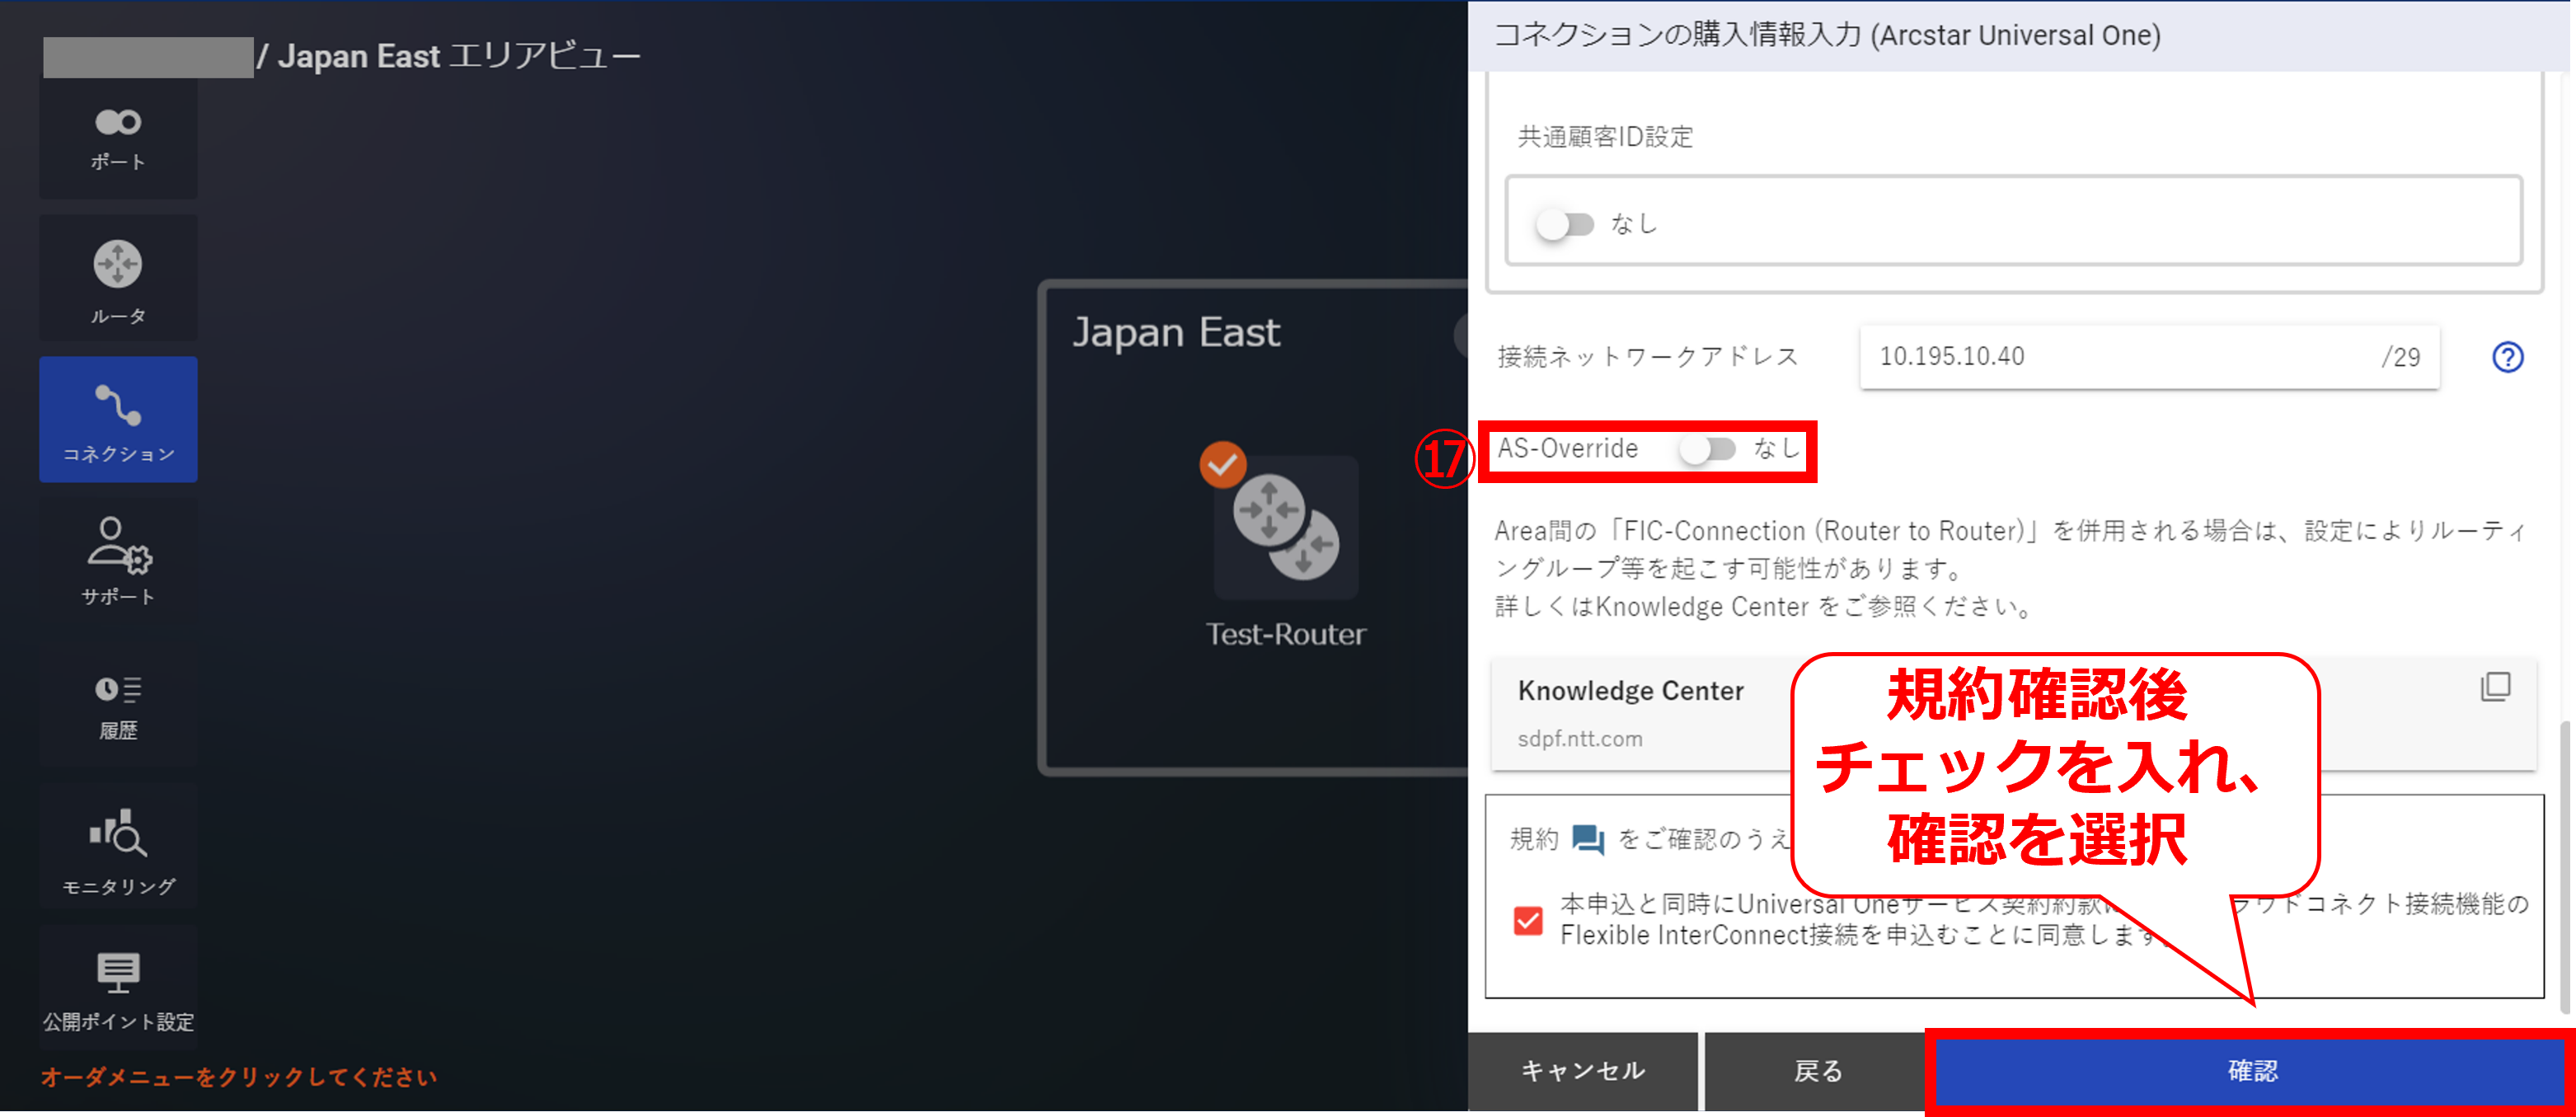2576x1117 pixels.
Task: Open the サポート (Support) sidebar icon
Action: point(118,560)
